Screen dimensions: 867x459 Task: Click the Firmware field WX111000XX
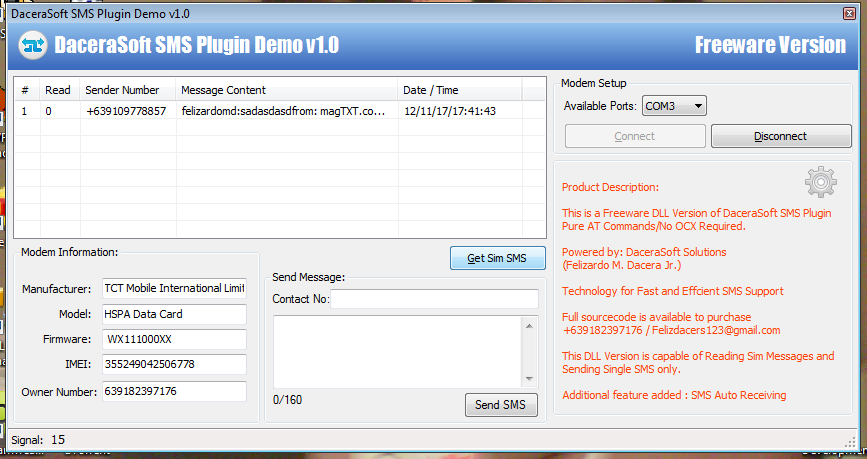tap(174, 340)
